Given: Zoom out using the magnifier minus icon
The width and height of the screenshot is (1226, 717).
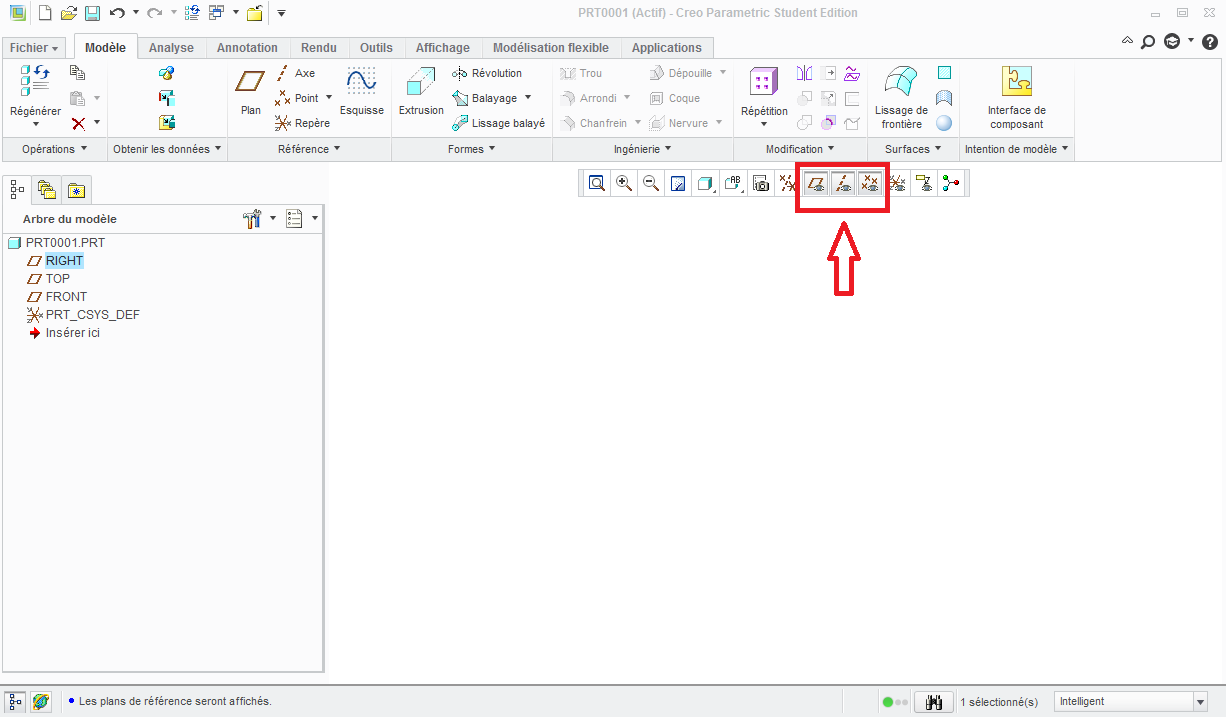Looking at the screenshot, I should click(651, 183).
